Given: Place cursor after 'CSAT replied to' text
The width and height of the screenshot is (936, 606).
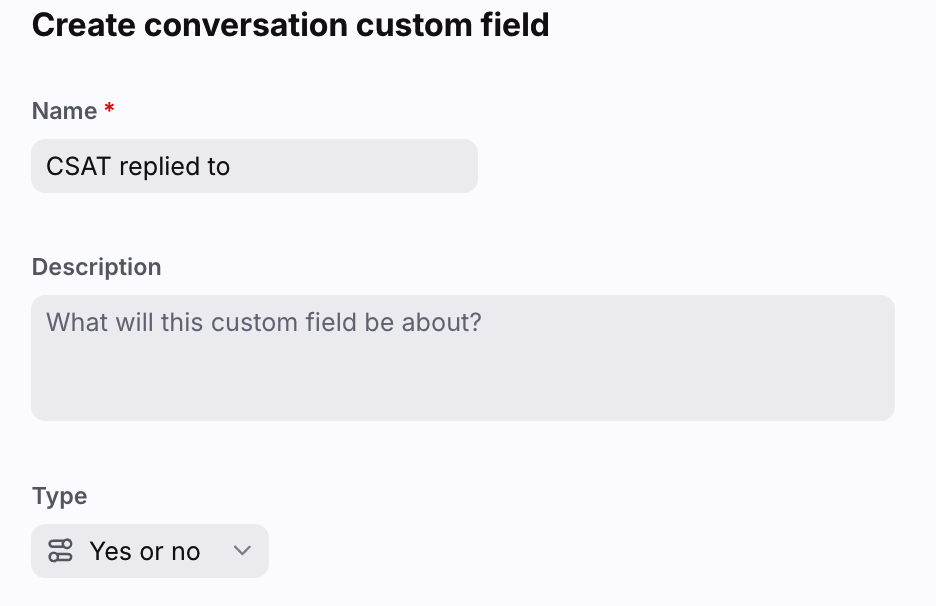Looking at the screenshot, I should 231,167.
